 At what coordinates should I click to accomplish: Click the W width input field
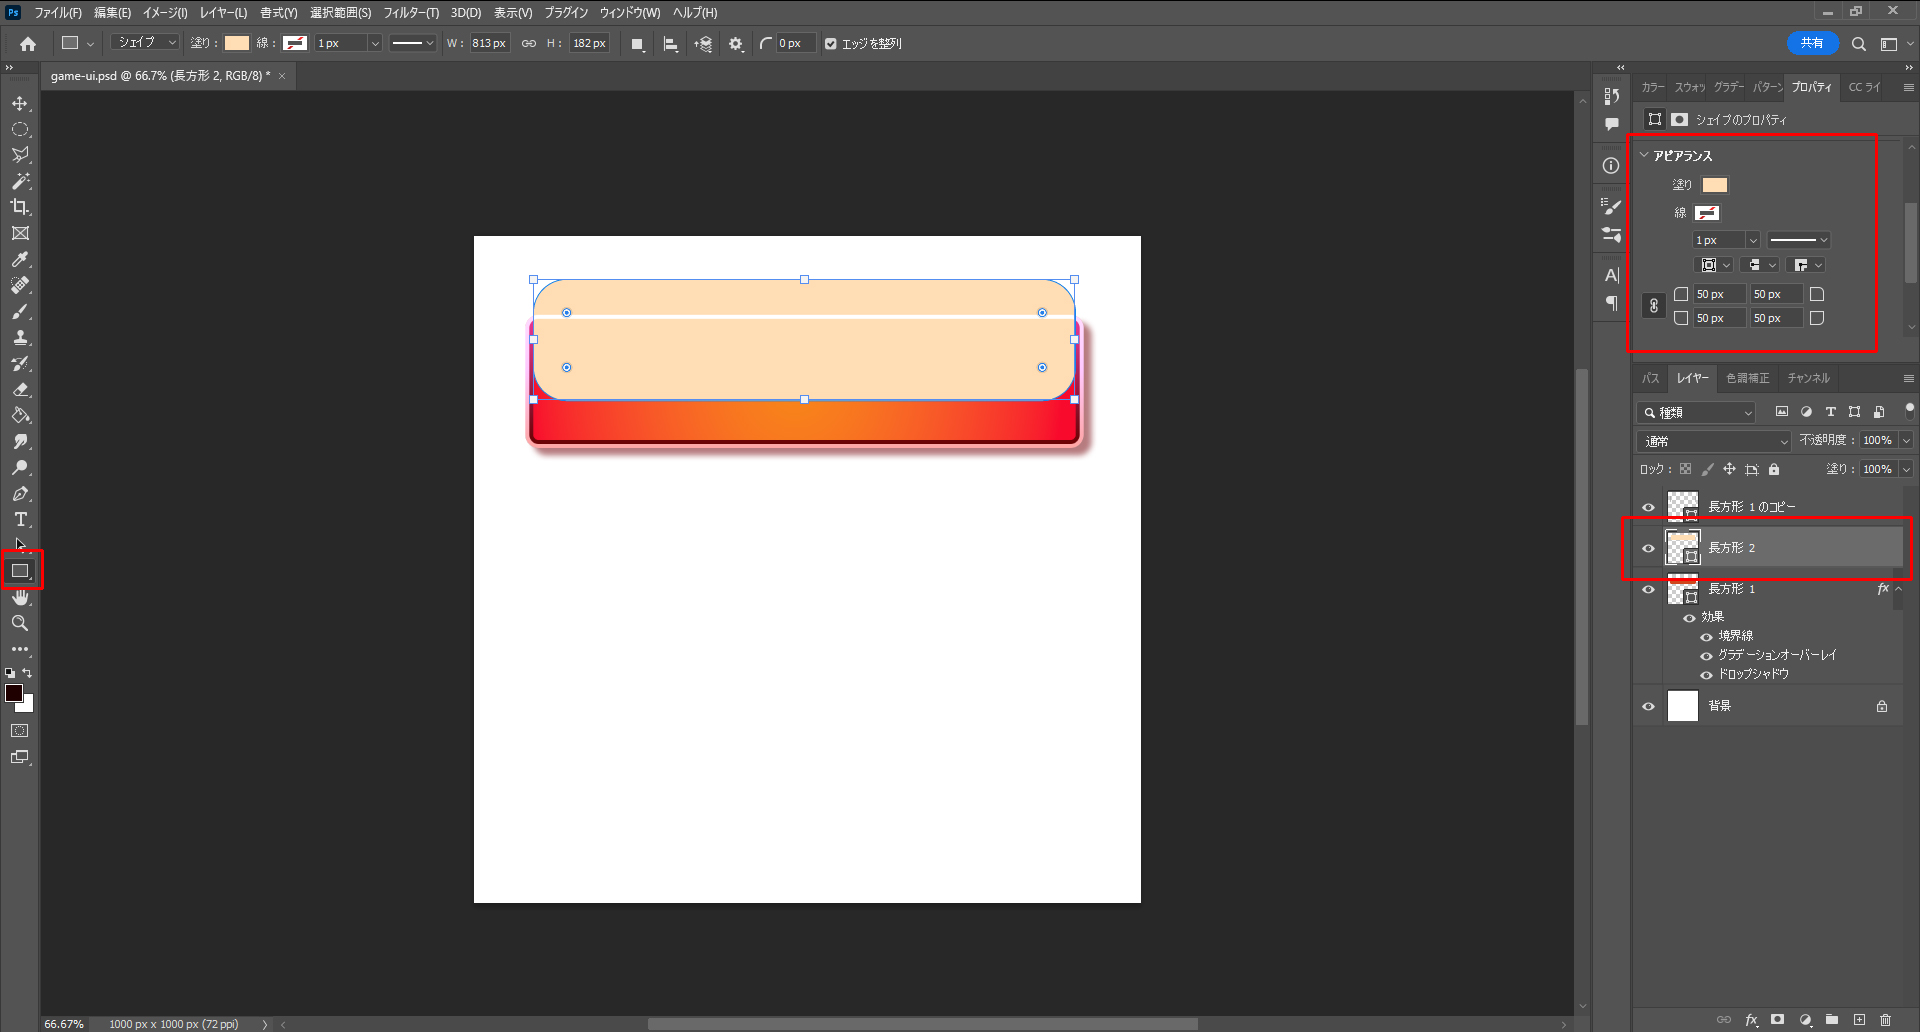click(489, 43)
